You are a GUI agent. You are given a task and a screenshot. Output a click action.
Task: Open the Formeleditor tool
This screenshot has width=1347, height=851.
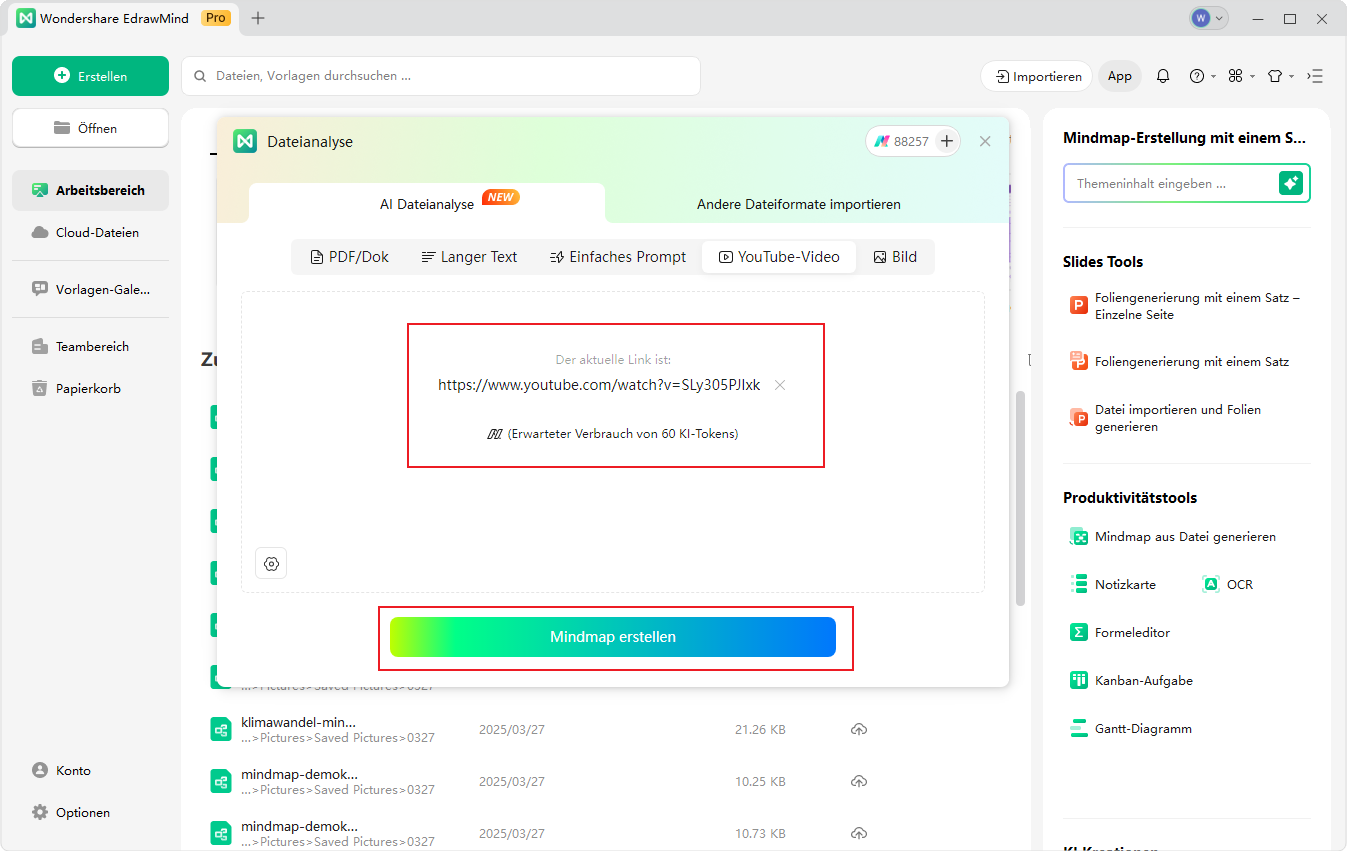click(1119, 633)
